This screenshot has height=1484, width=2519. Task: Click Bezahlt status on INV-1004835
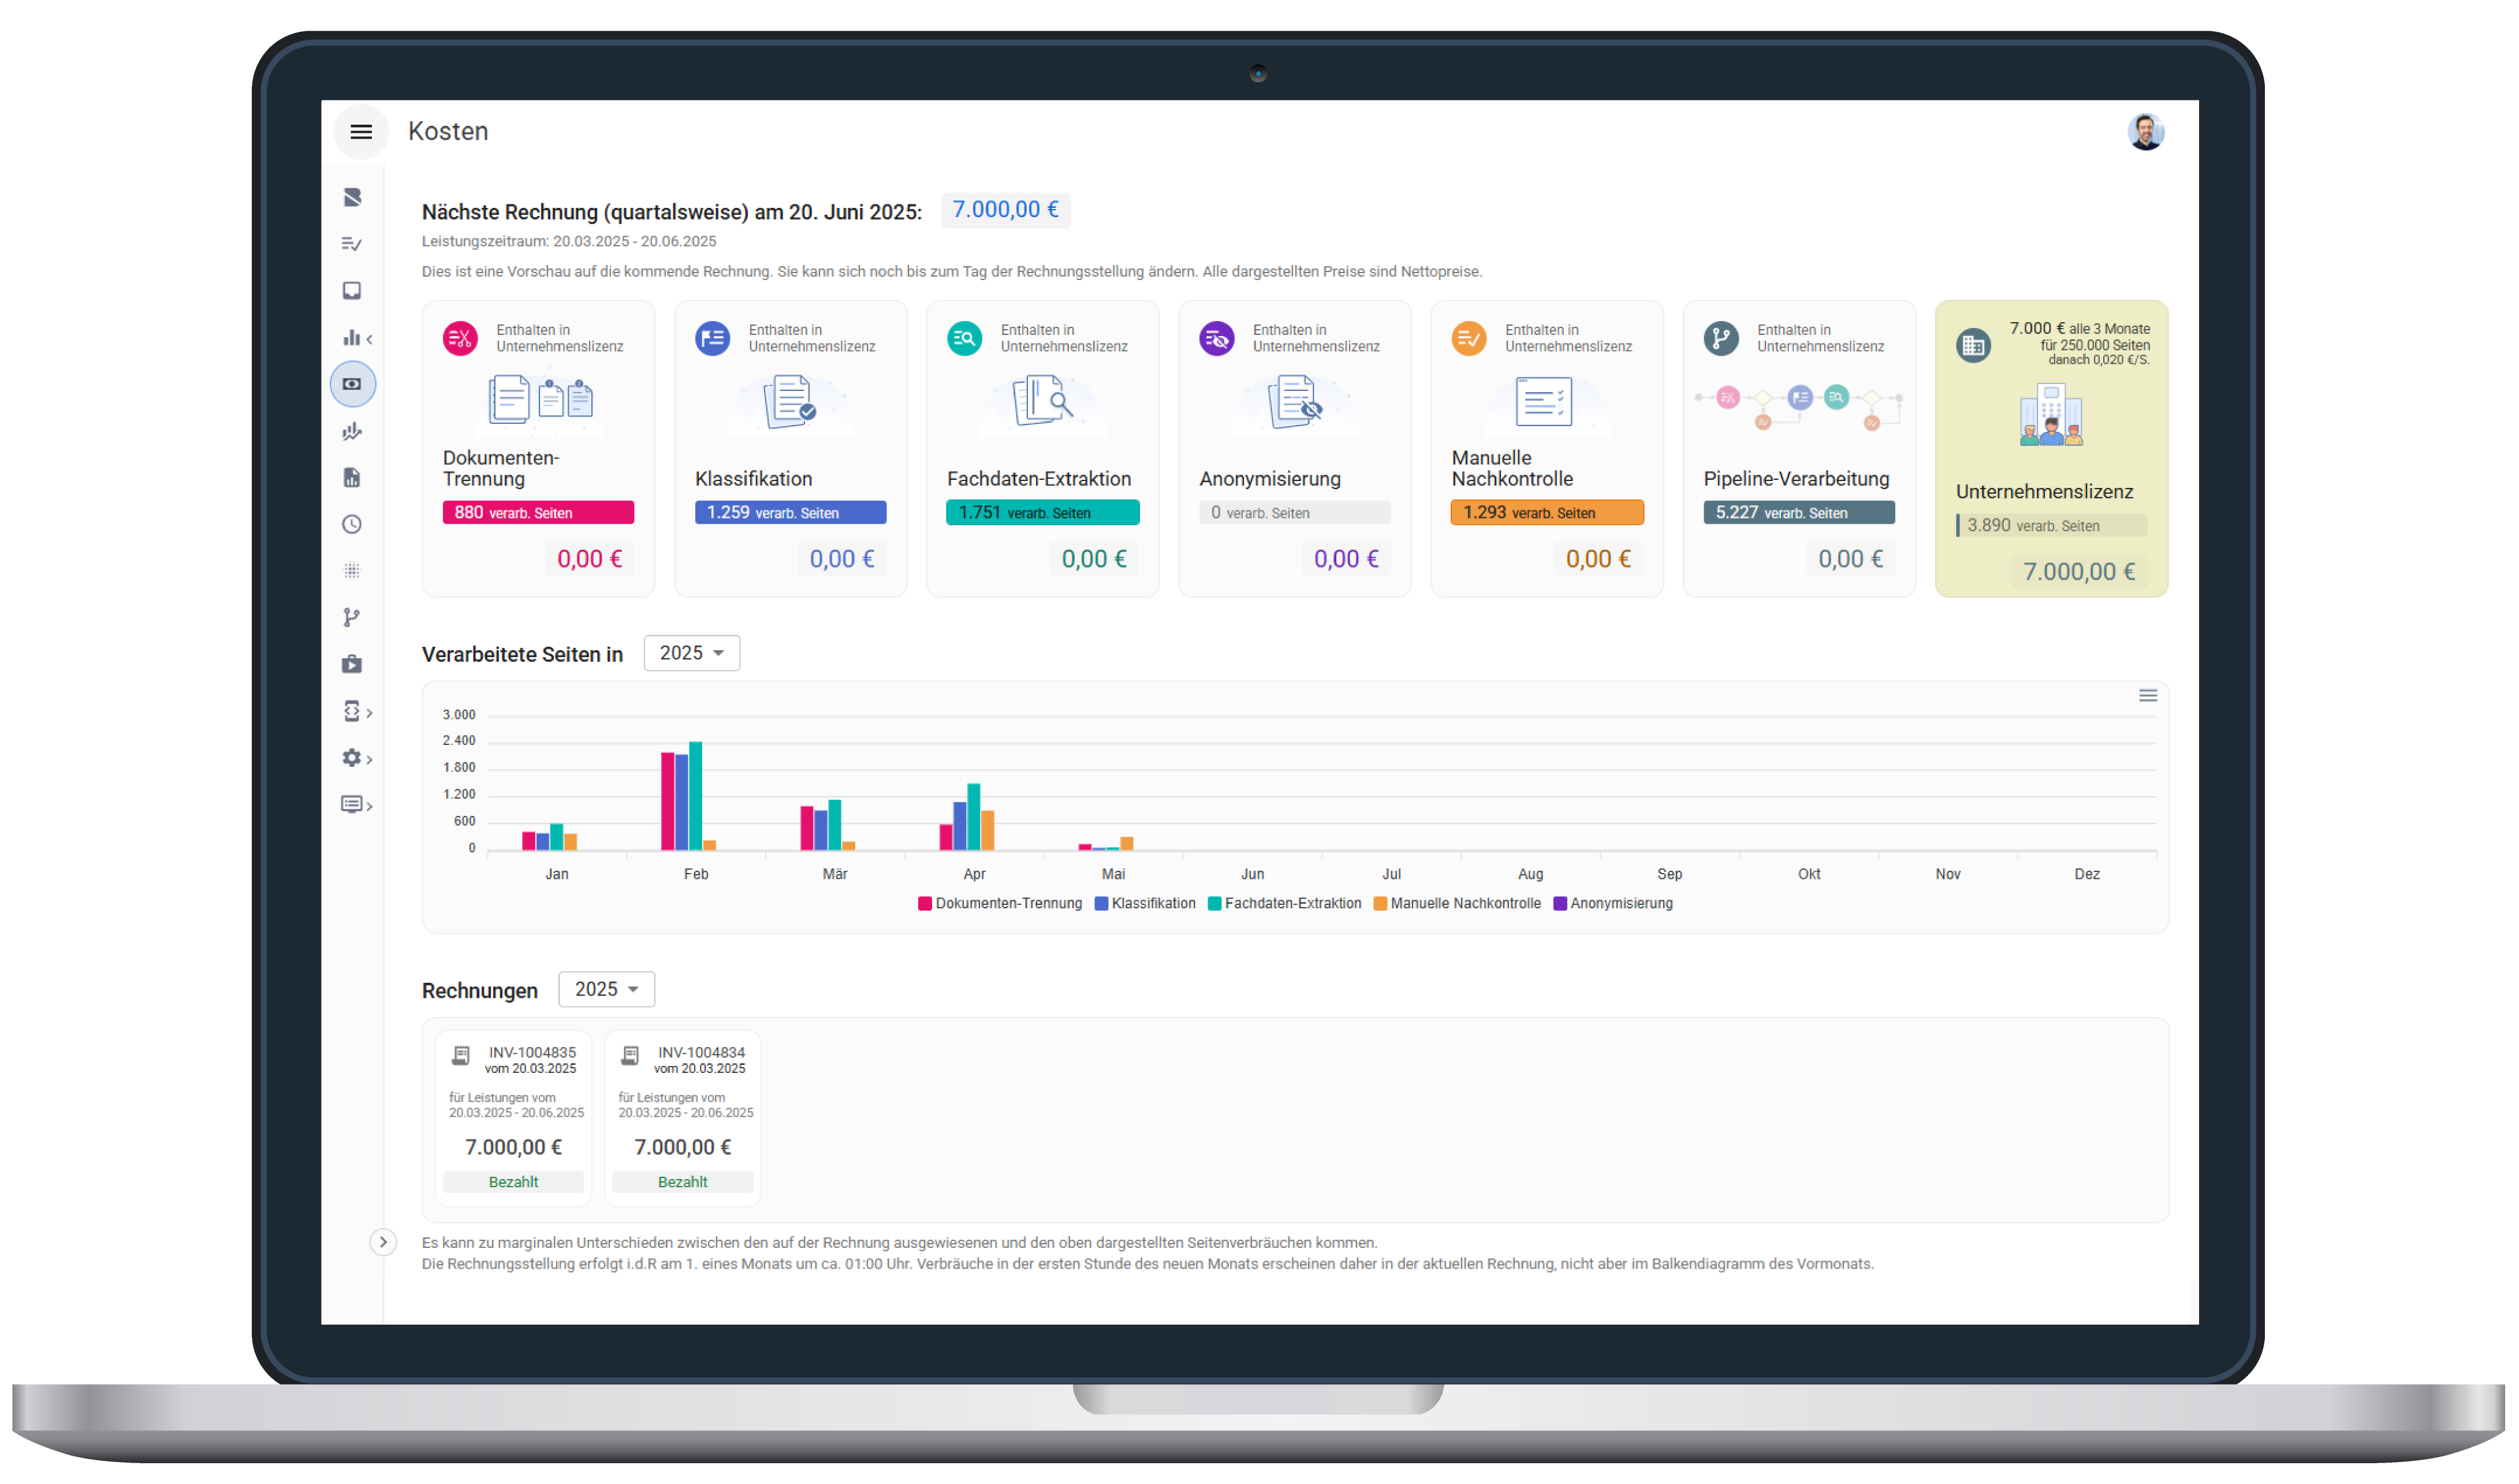(x=514, y=1182)
